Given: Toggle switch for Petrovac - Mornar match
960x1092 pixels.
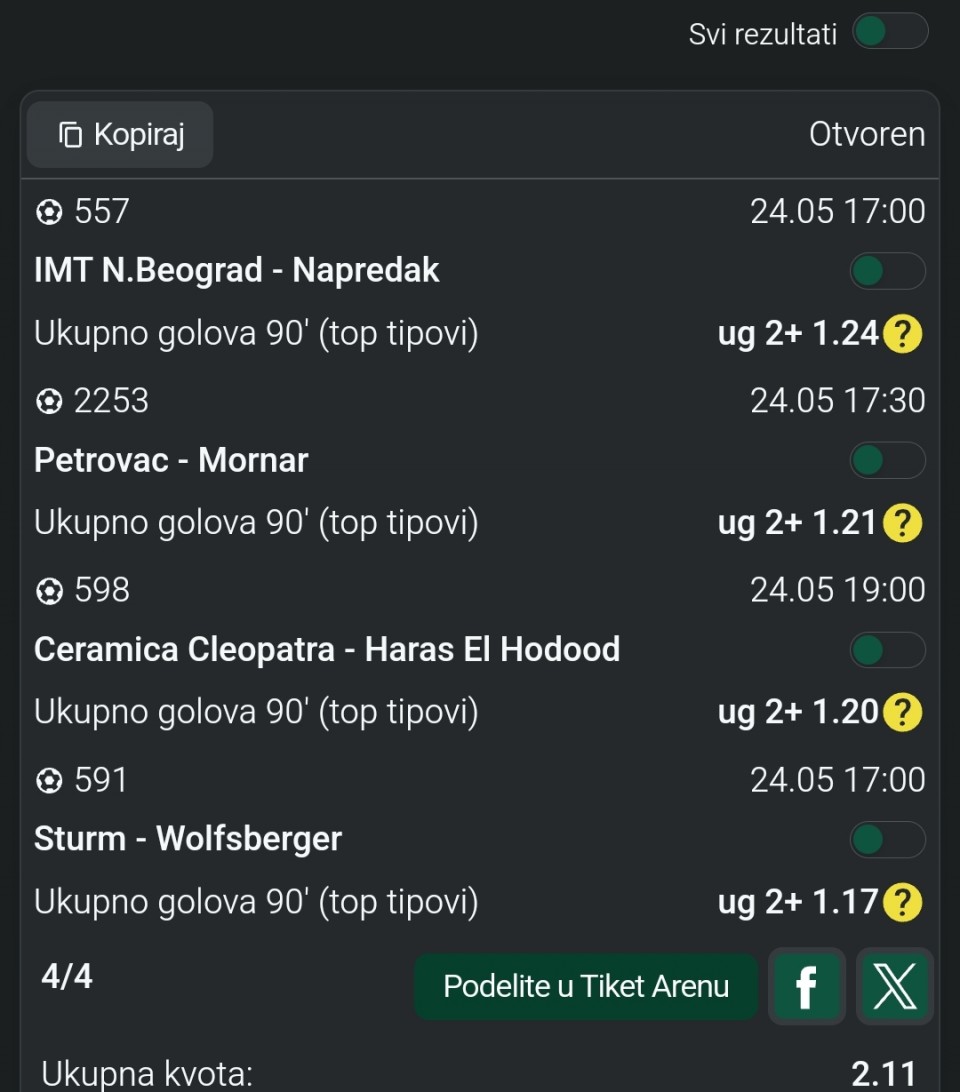Looking at the screenshot, I should pyautogui.click(x=888, y=460).
